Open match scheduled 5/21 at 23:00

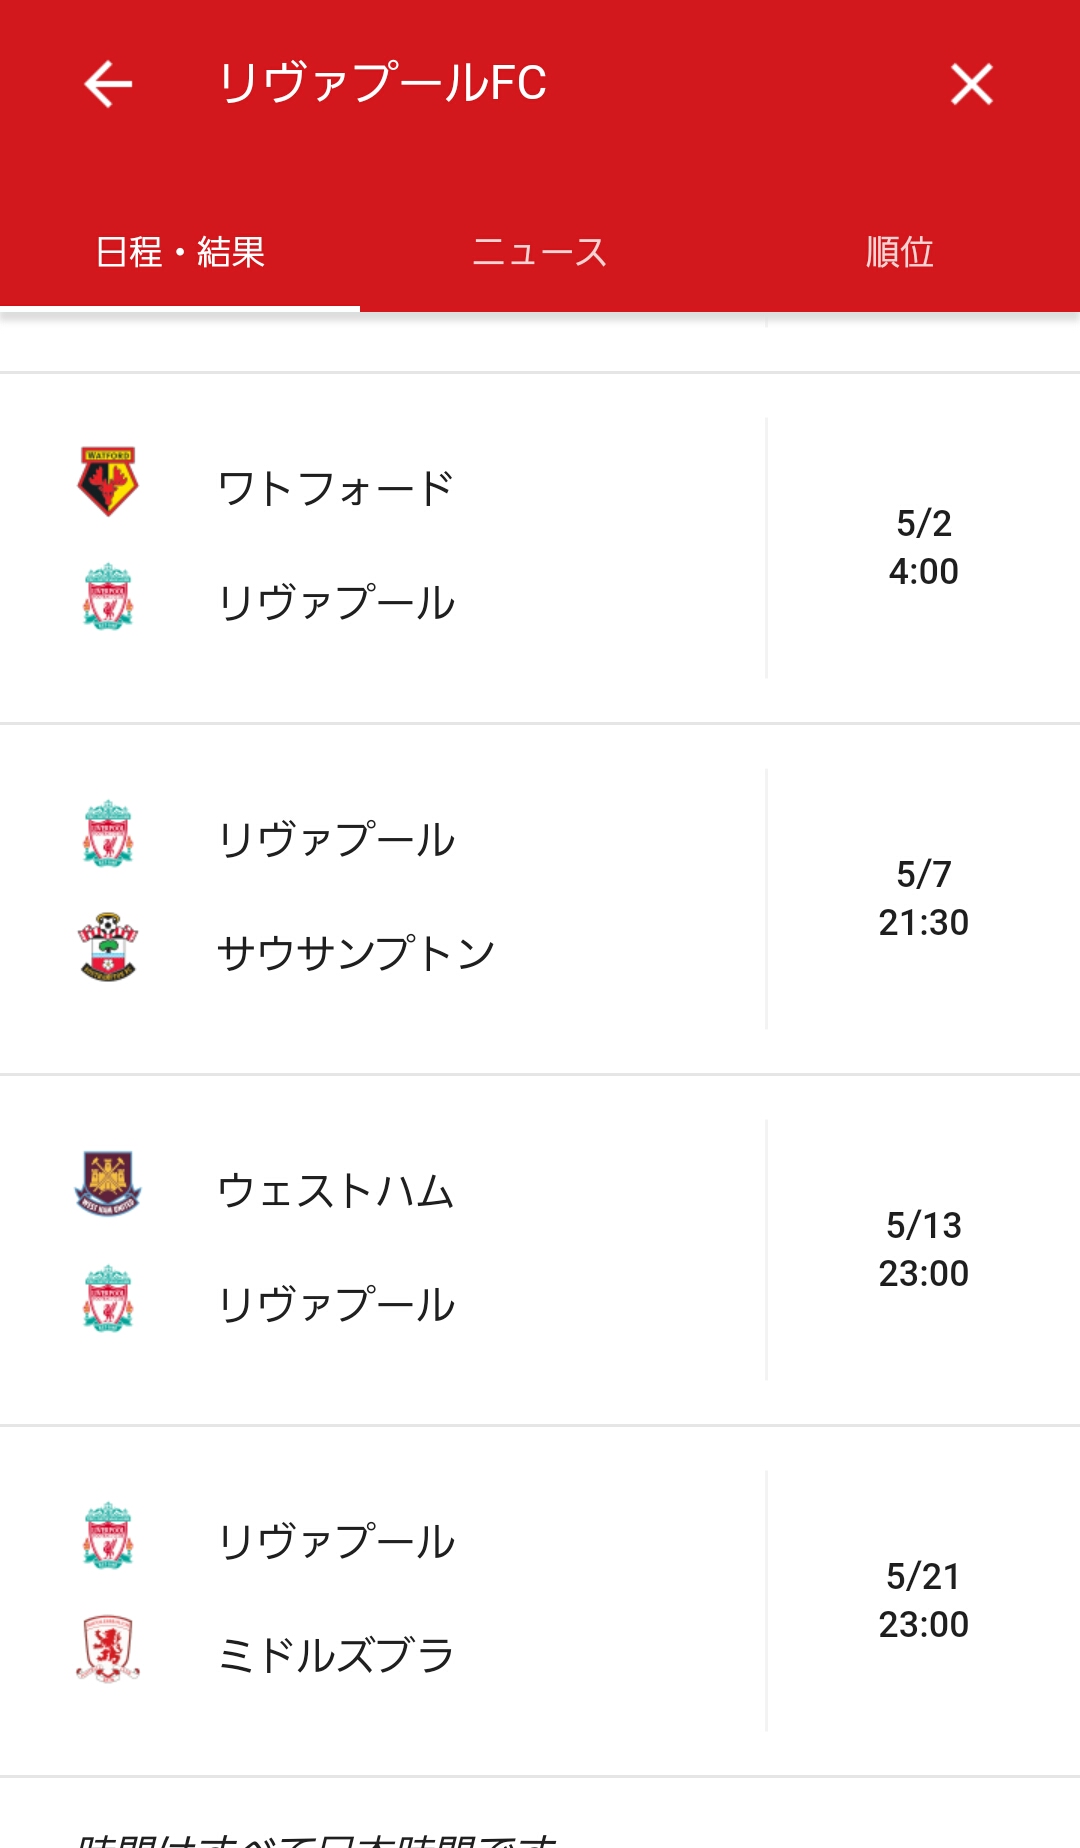click(x=923, y=1601)
